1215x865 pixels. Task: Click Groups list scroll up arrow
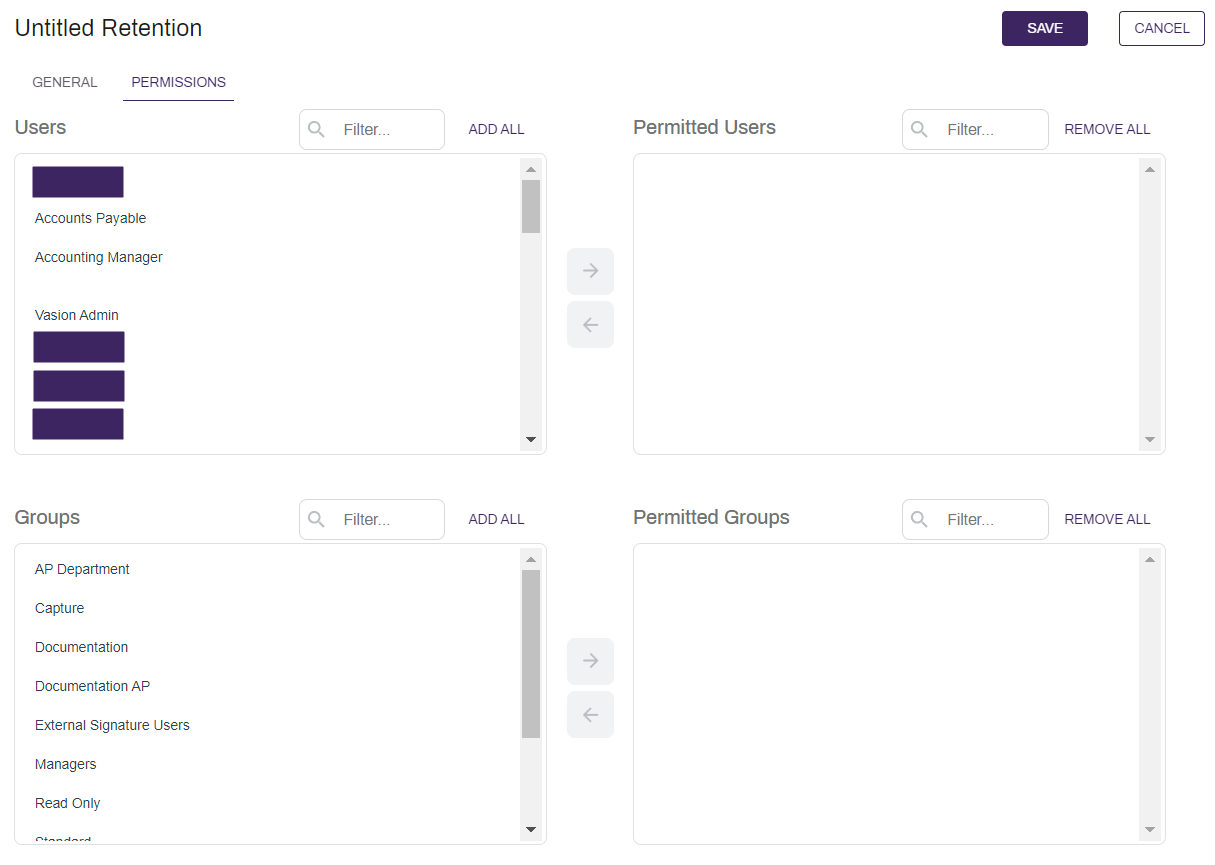point(531,559)
